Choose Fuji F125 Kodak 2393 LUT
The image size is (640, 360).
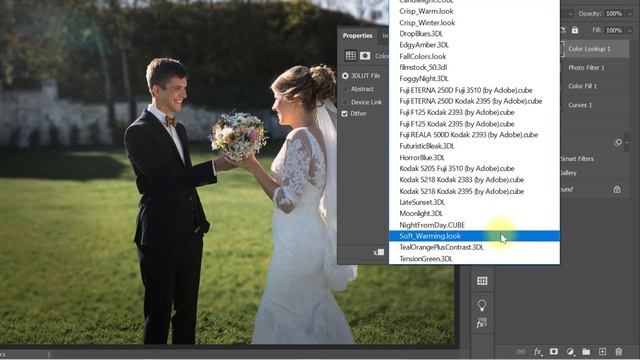tap(474, 112)
